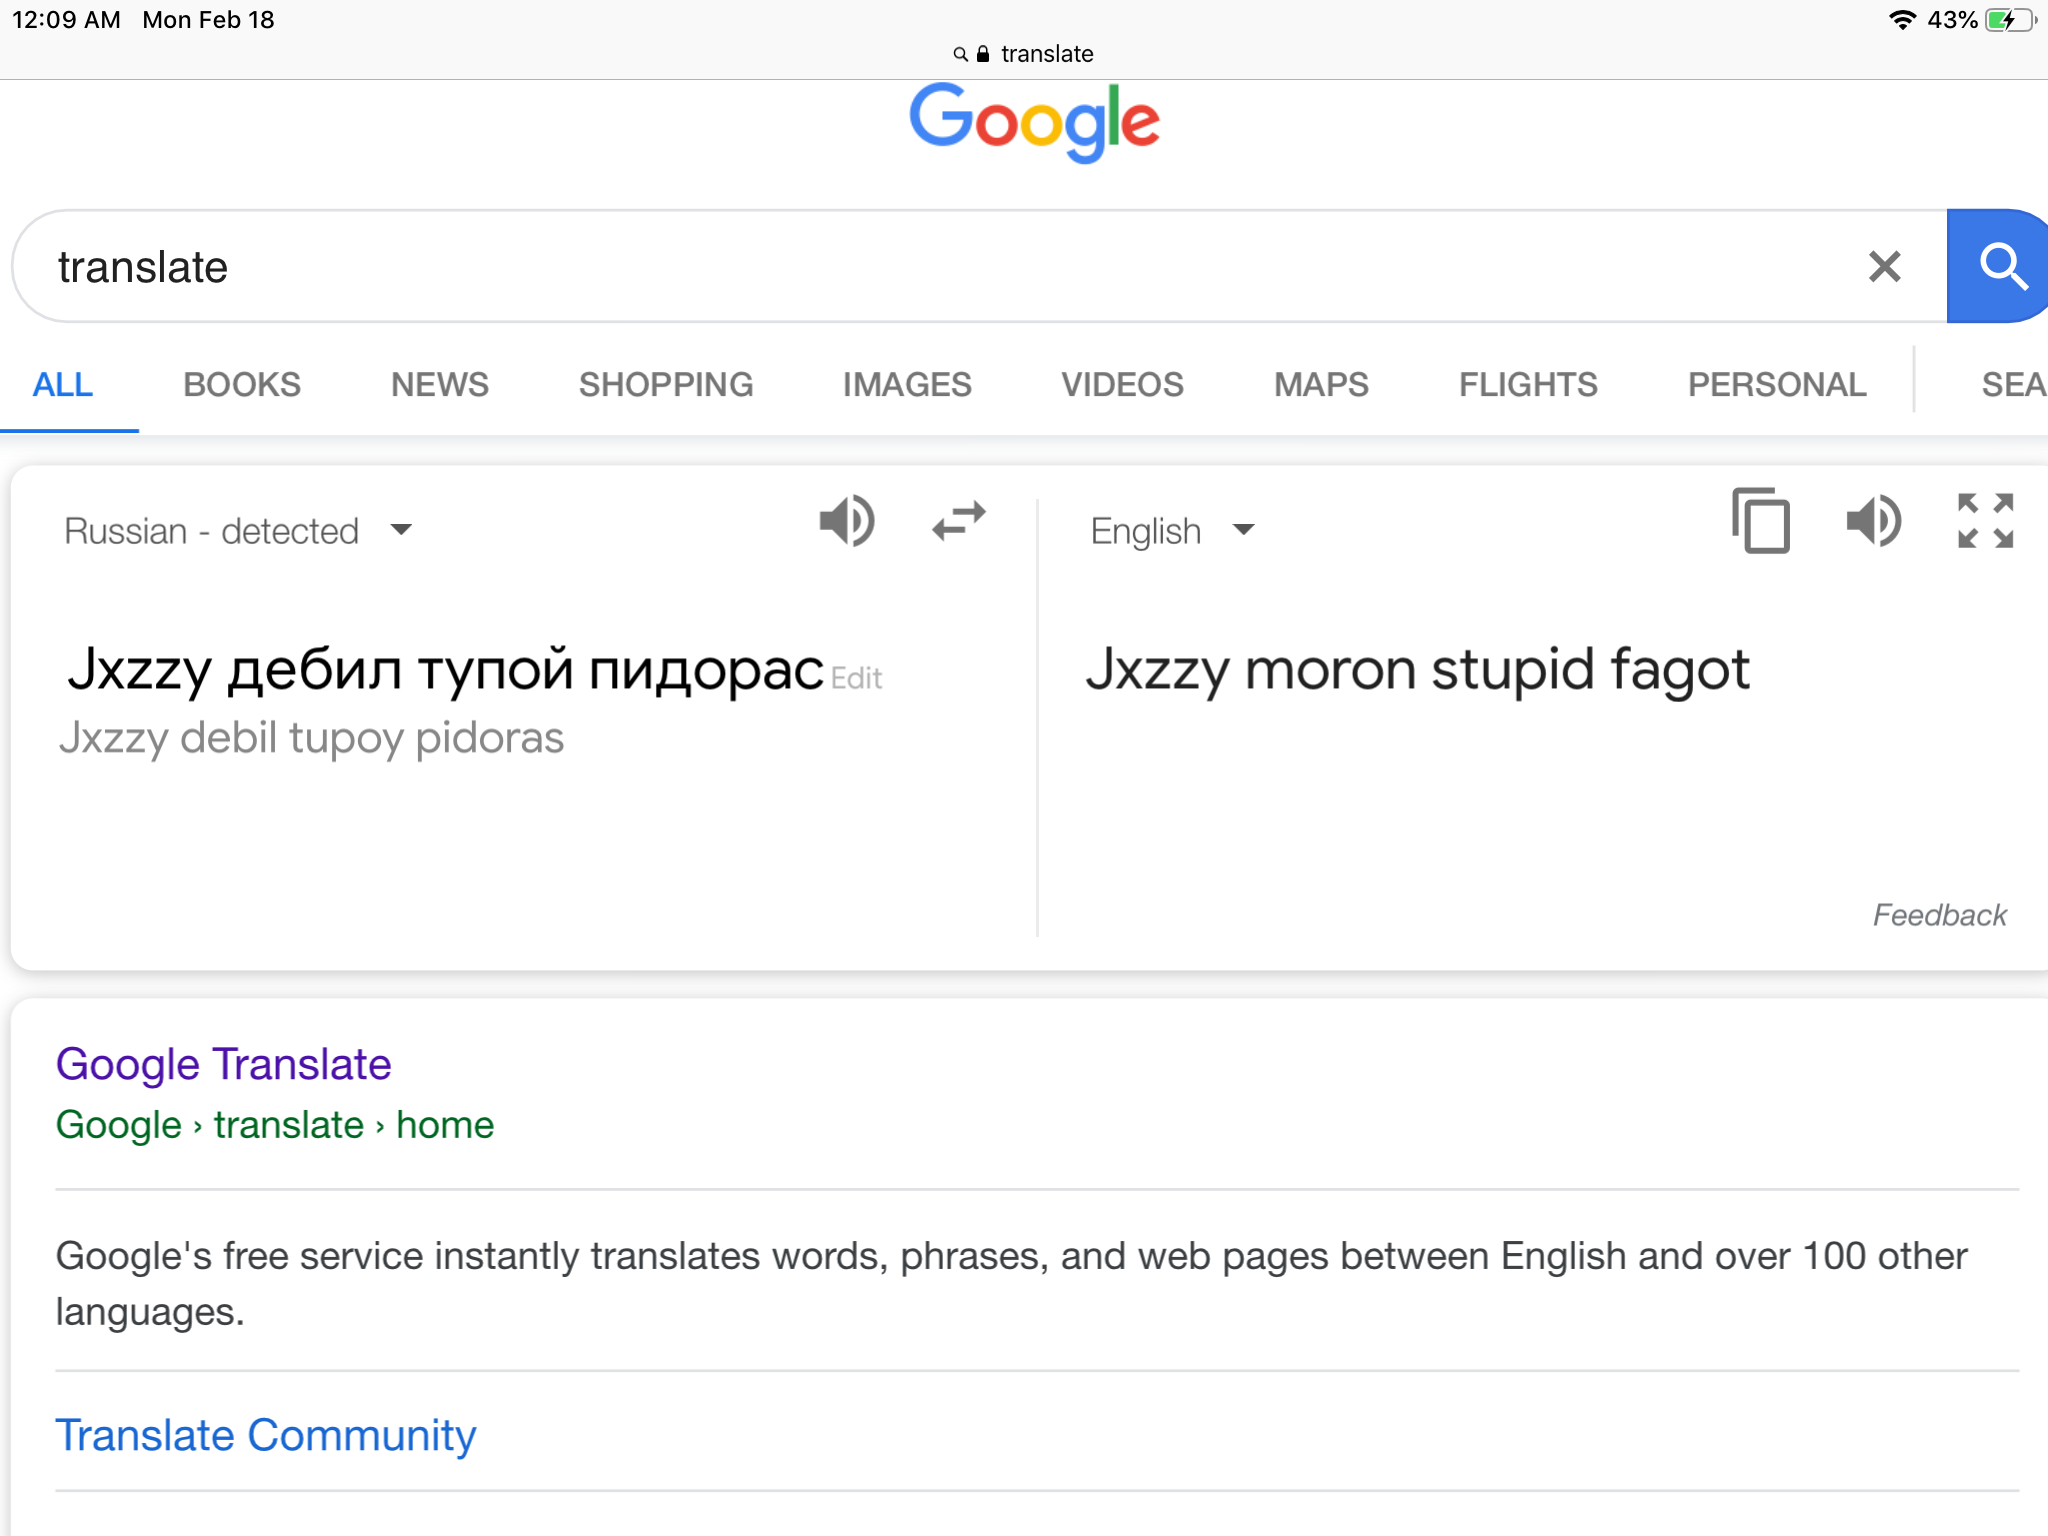Screen dimensions: 2048x1536
Task: Listen to the English translation audio
Action: pos(1873,521)
